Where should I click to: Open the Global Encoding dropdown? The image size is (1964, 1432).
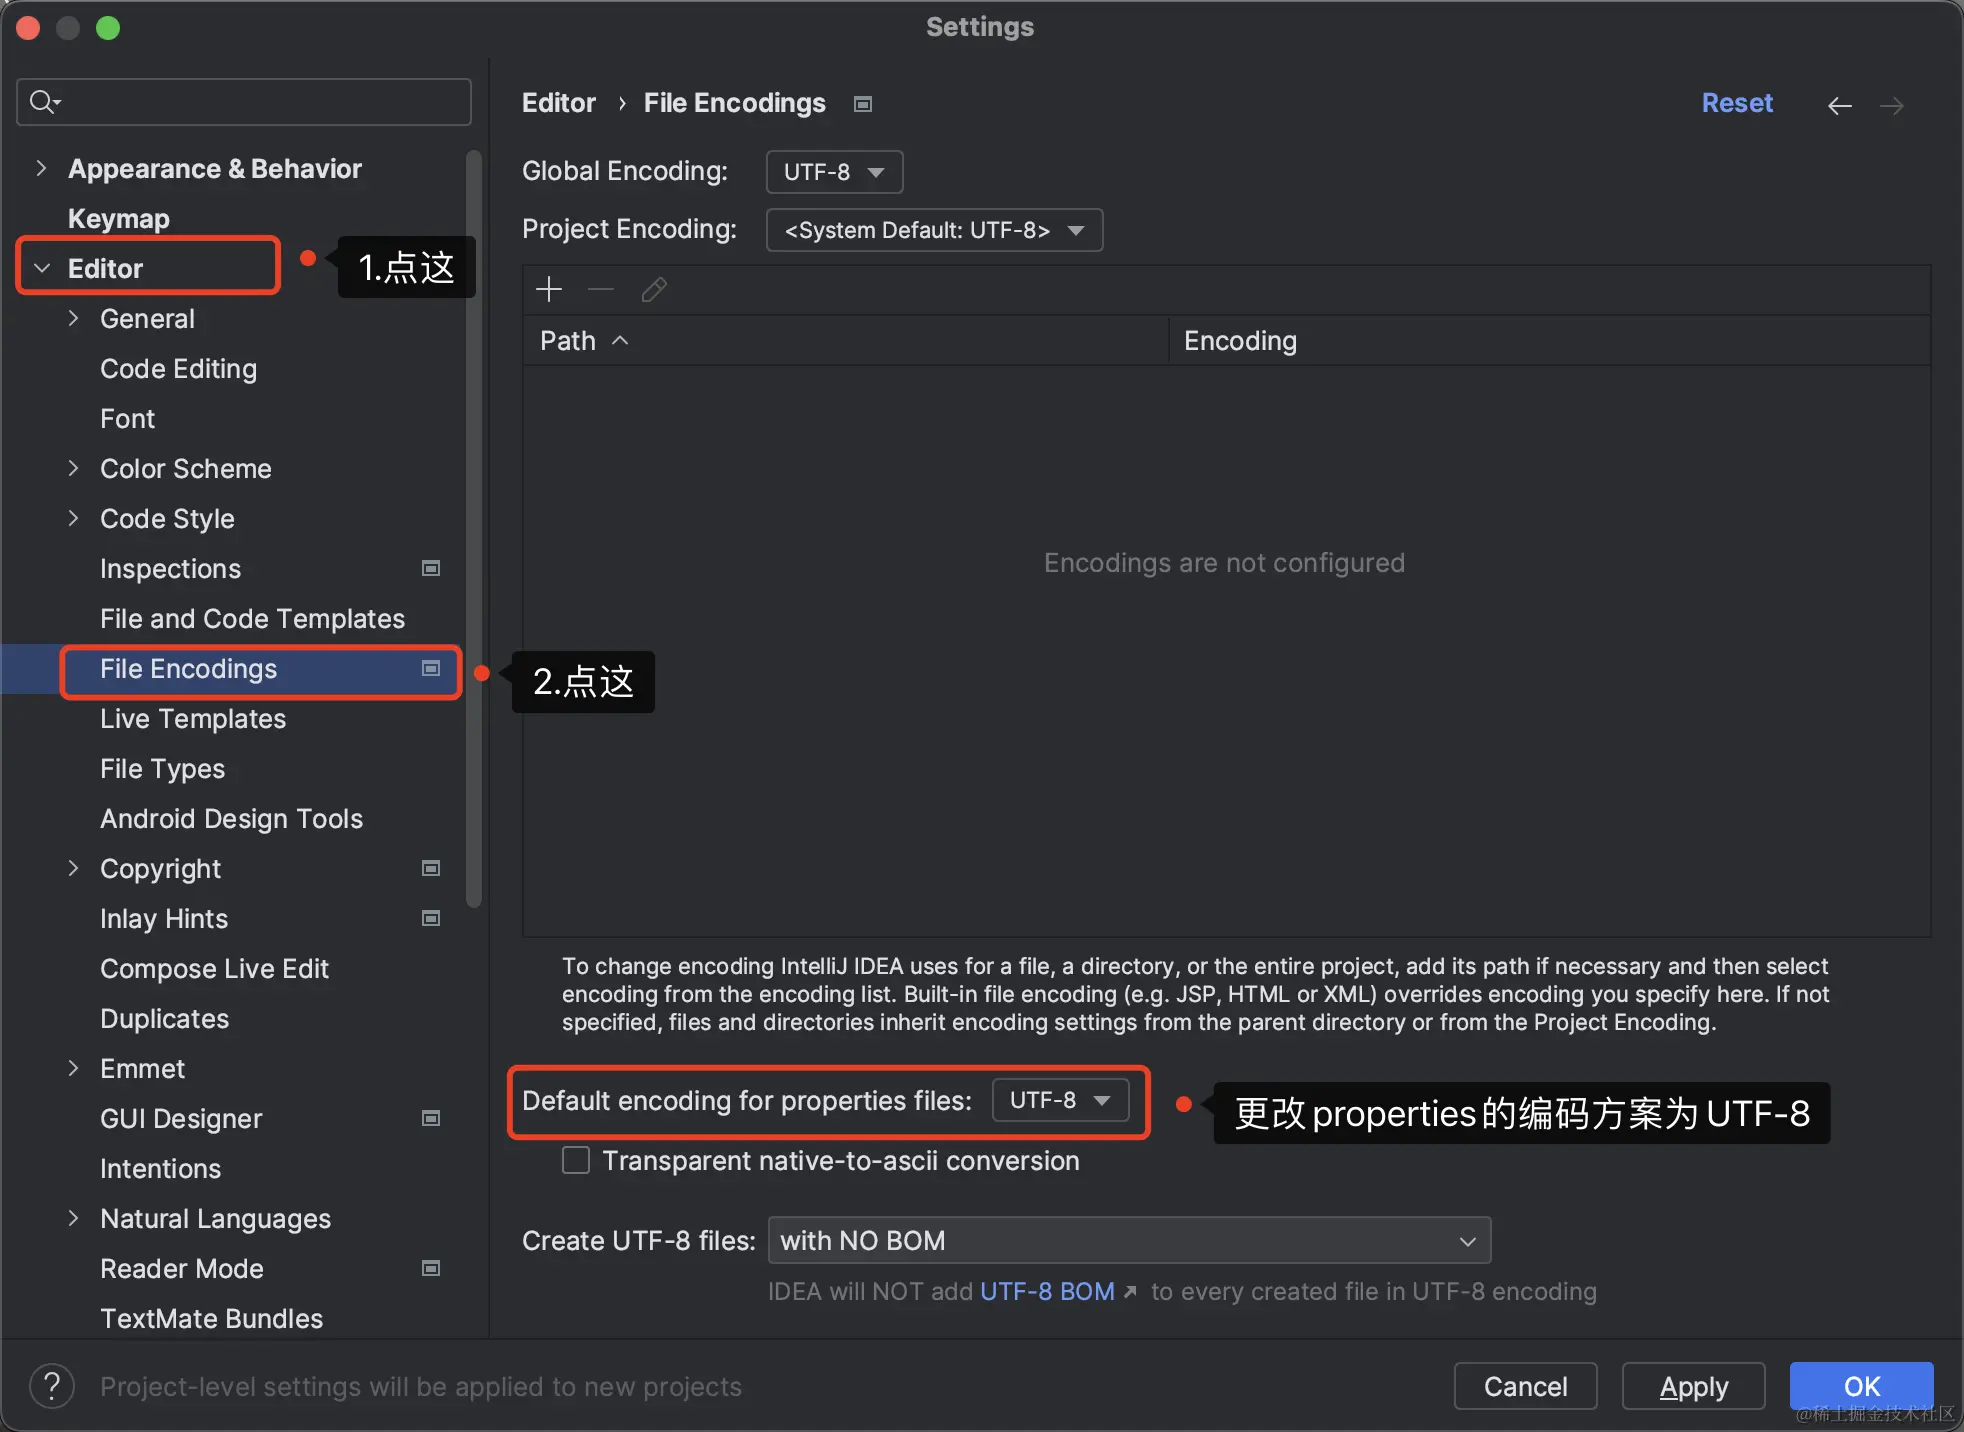[x=834, y=172]
